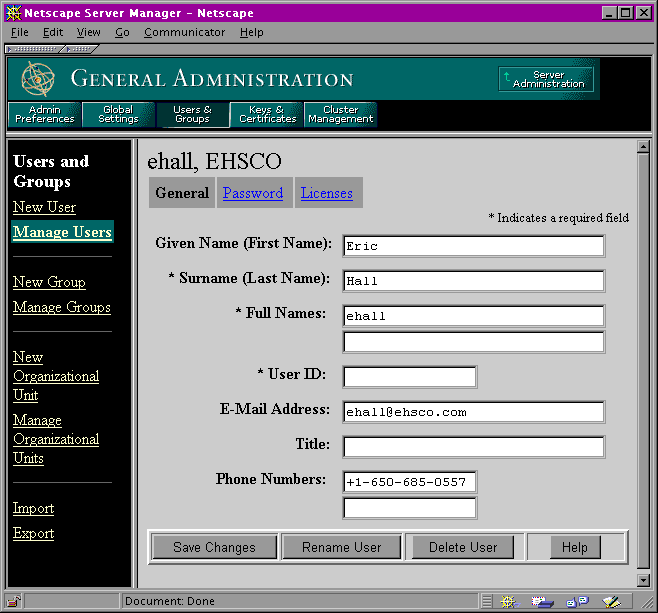This screenshot has height=613, width=658.
Task: Open the Mailbox icon in component bar
Action: [543, 601]
